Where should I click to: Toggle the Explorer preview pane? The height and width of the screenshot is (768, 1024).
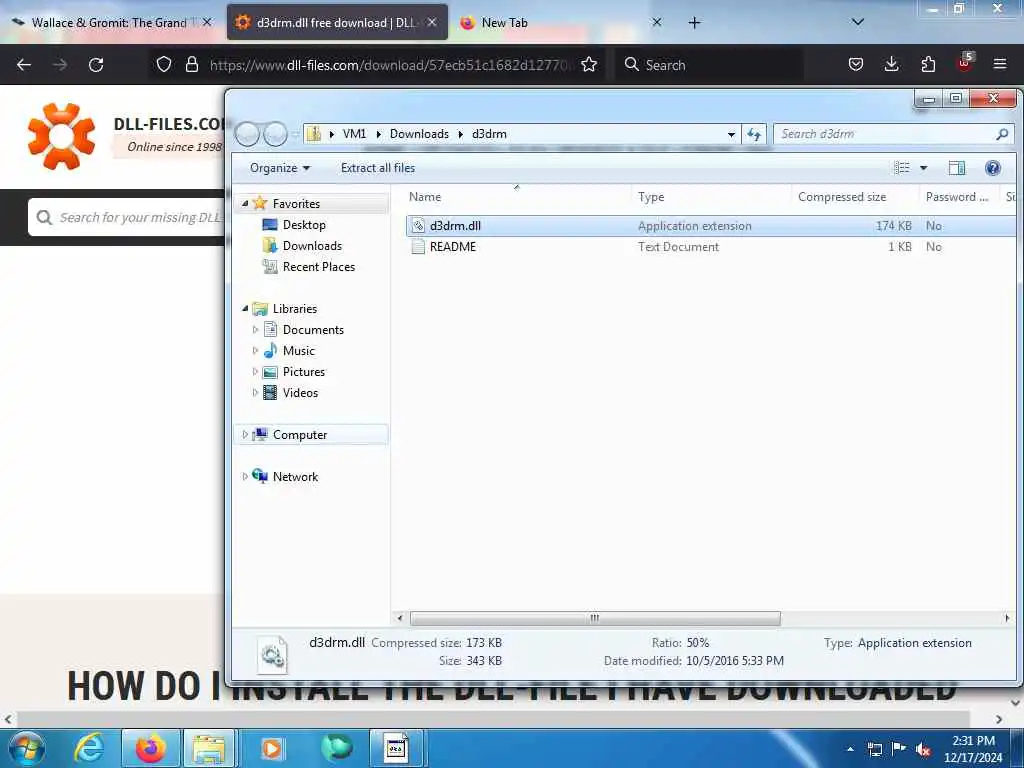click(x=957, y=168)
